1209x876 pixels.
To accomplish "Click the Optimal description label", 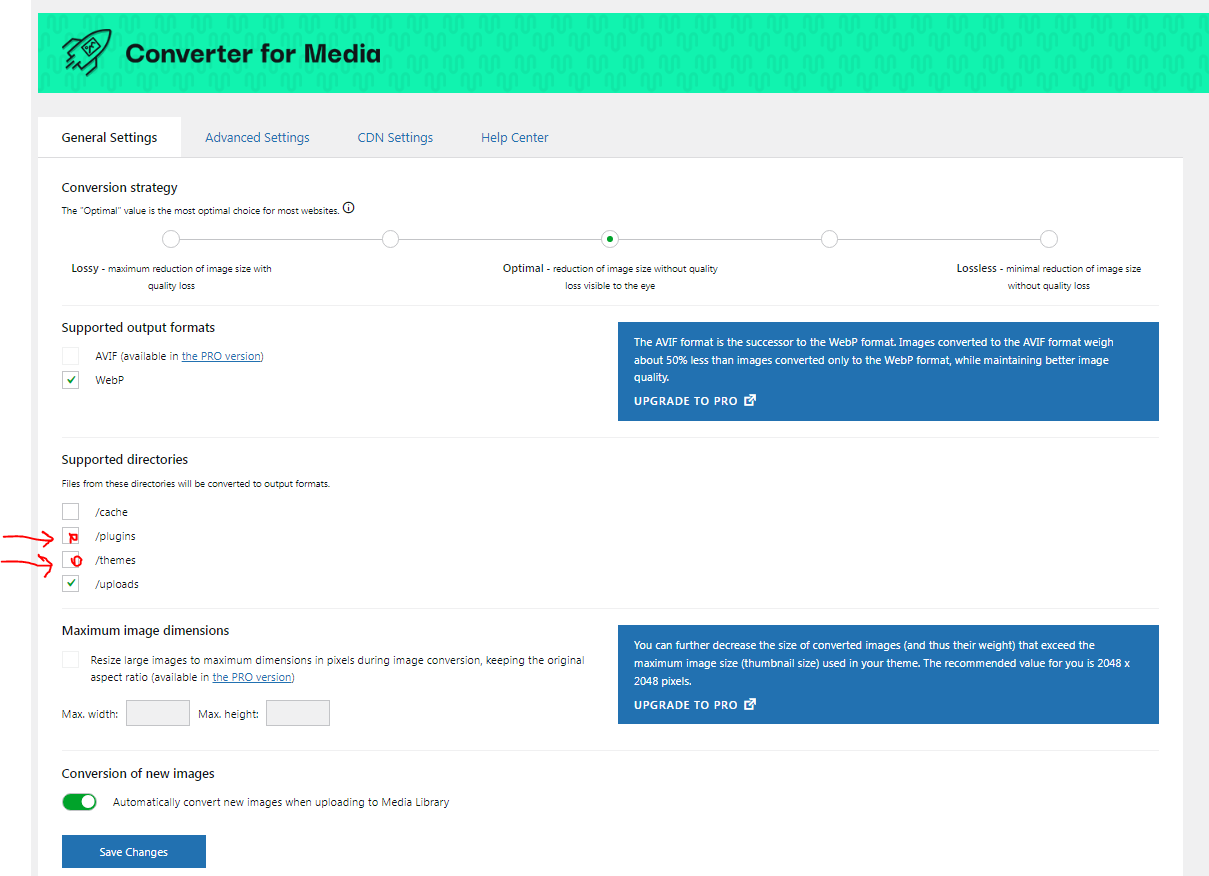I will [610, 277].
